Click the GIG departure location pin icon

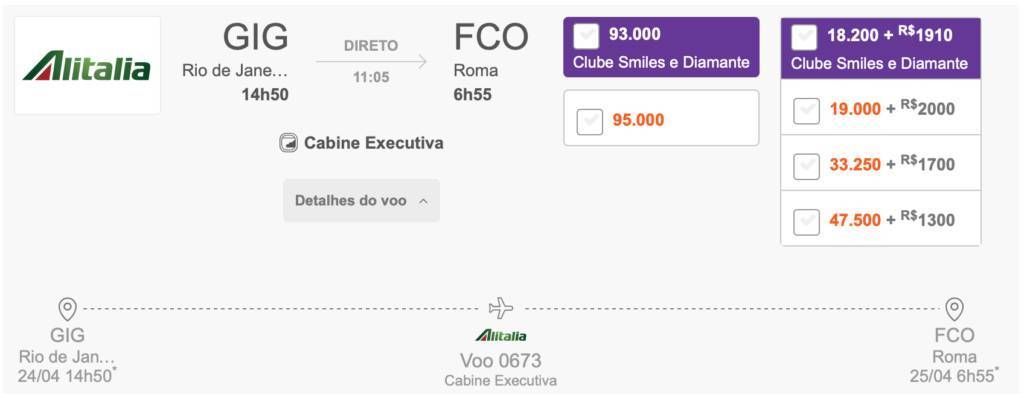[x=67, y=308]
